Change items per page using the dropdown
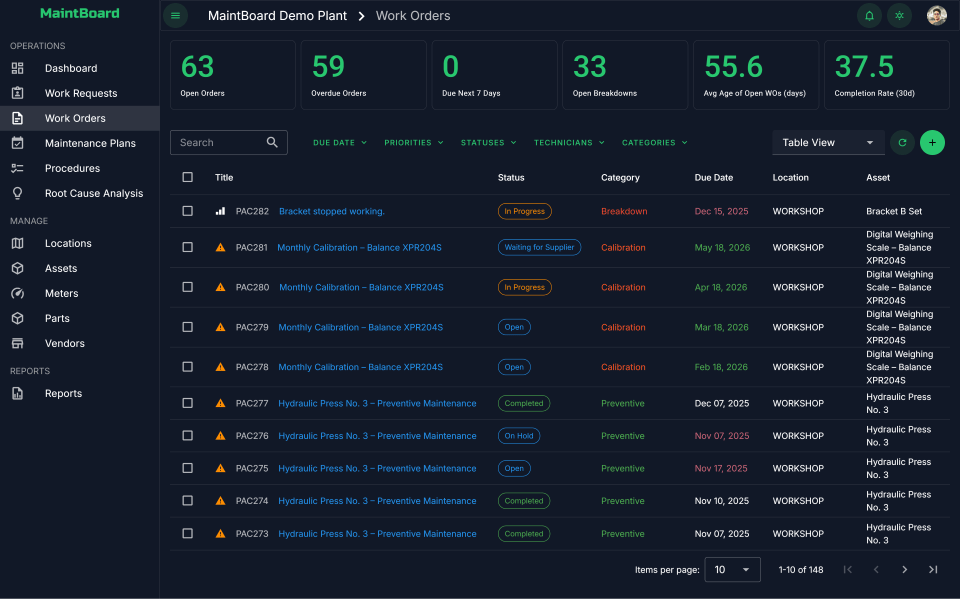The image size is (960, 599). (732, 569)
